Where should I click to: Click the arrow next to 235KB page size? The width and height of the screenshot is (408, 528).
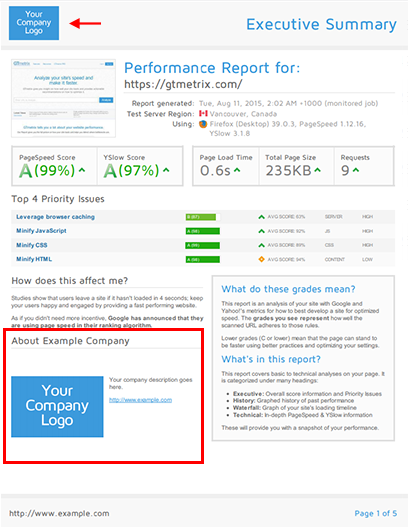317,170
